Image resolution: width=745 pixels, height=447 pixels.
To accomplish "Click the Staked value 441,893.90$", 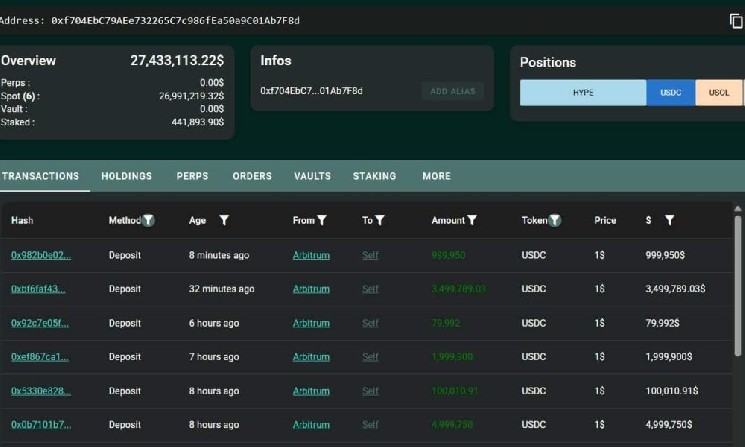I will 198,122.
